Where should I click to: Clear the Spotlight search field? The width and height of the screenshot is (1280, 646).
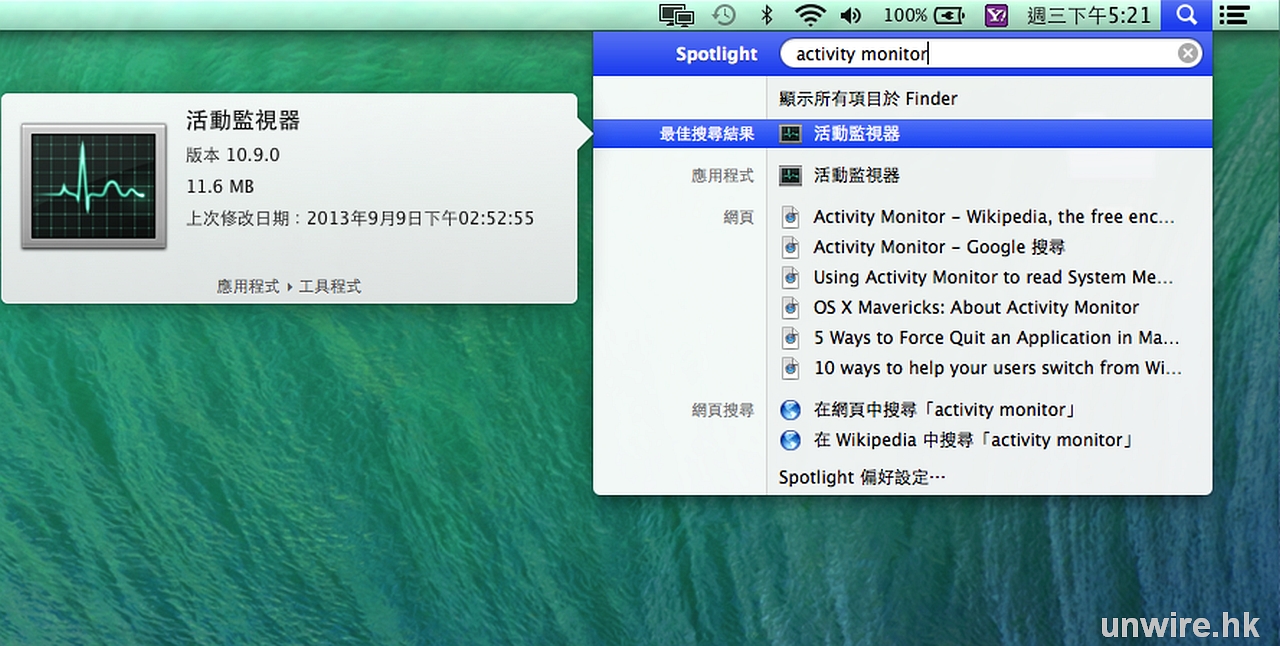(1187, 54)
